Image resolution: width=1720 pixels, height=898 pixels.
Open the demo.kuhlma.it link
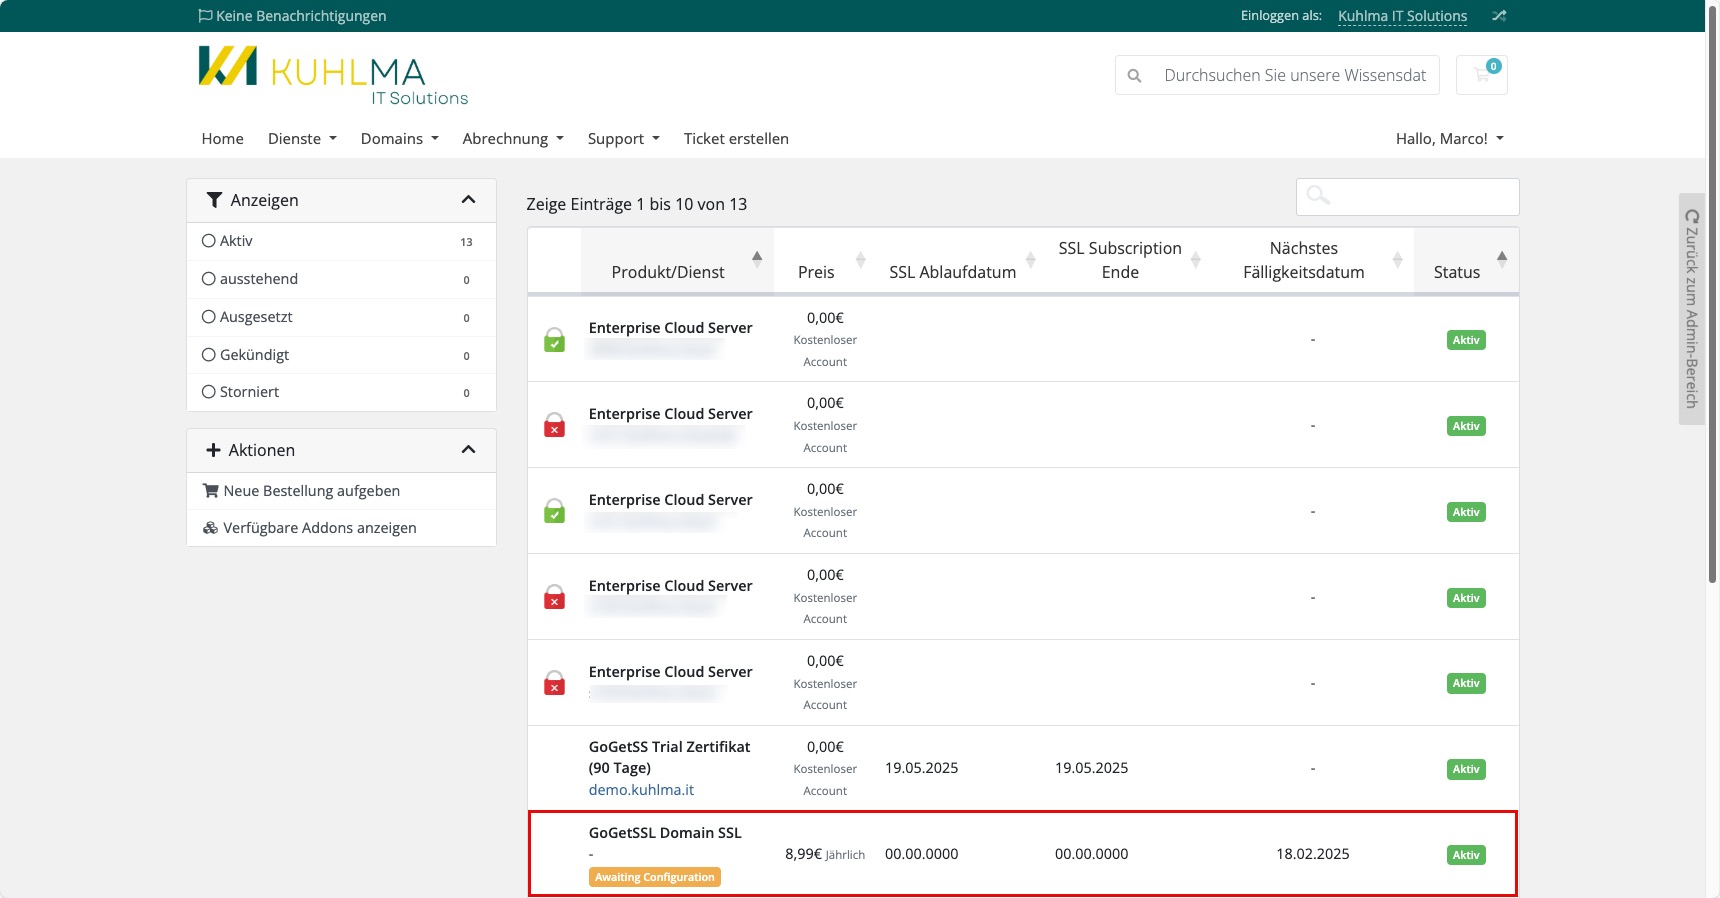(641, 790)
